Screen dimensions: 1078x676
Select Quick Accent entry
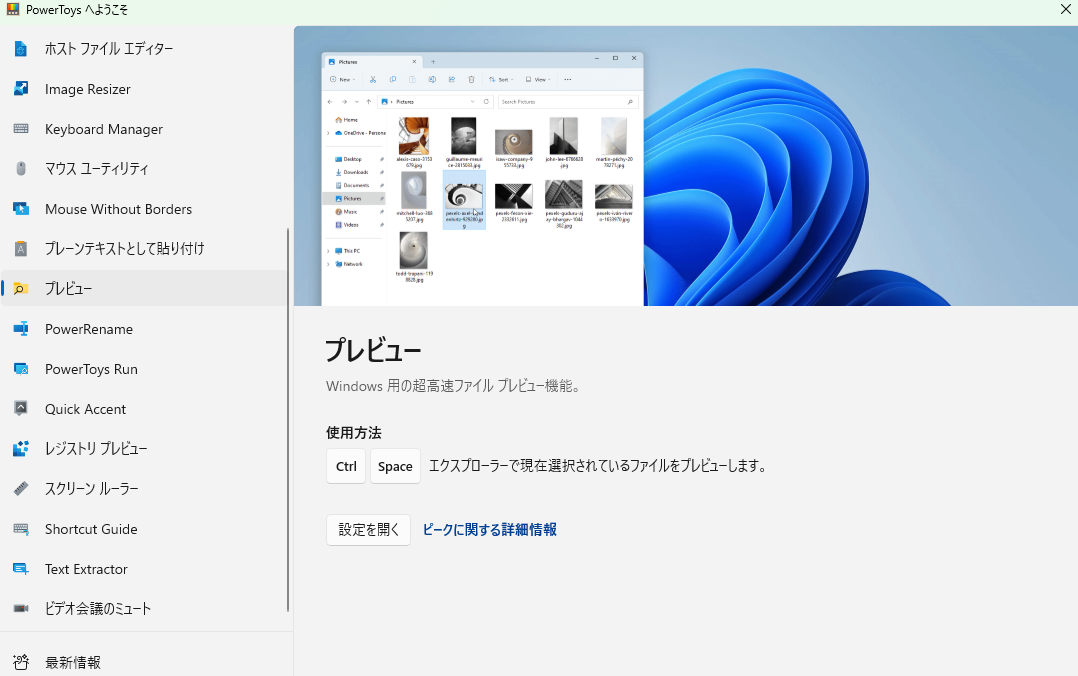tap(144, 408)
